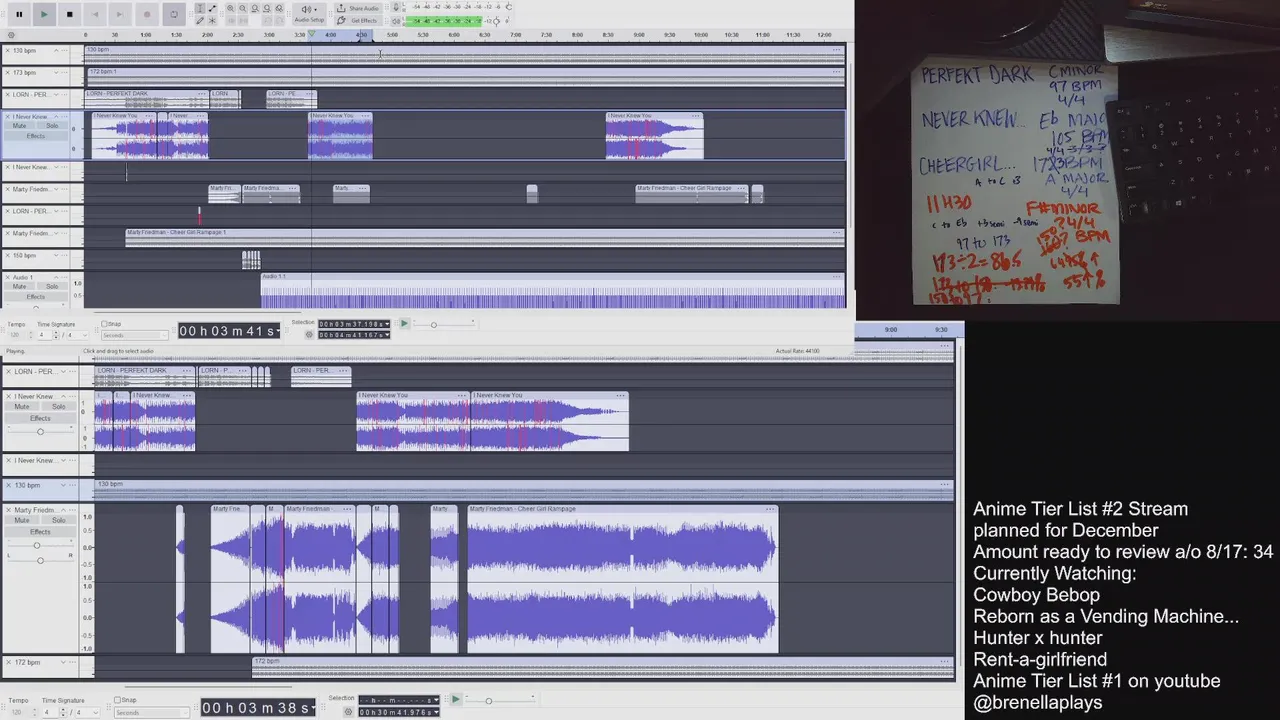Viewport: 1280px width, 720px height.
Task: Open the time signature denominator dropdown, upper window
Action: pyautogui.click(x=77, y=335)
